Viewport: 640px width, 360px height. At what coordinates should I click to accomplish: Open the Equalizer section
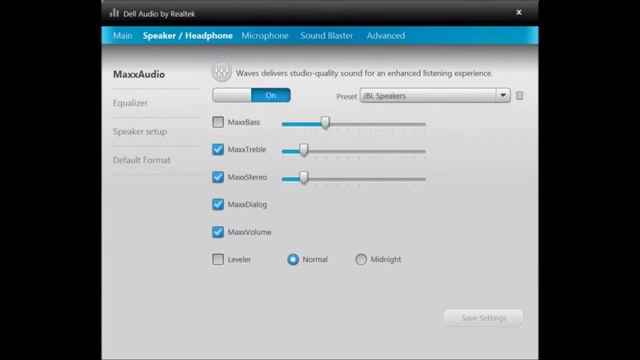(130, 103)
